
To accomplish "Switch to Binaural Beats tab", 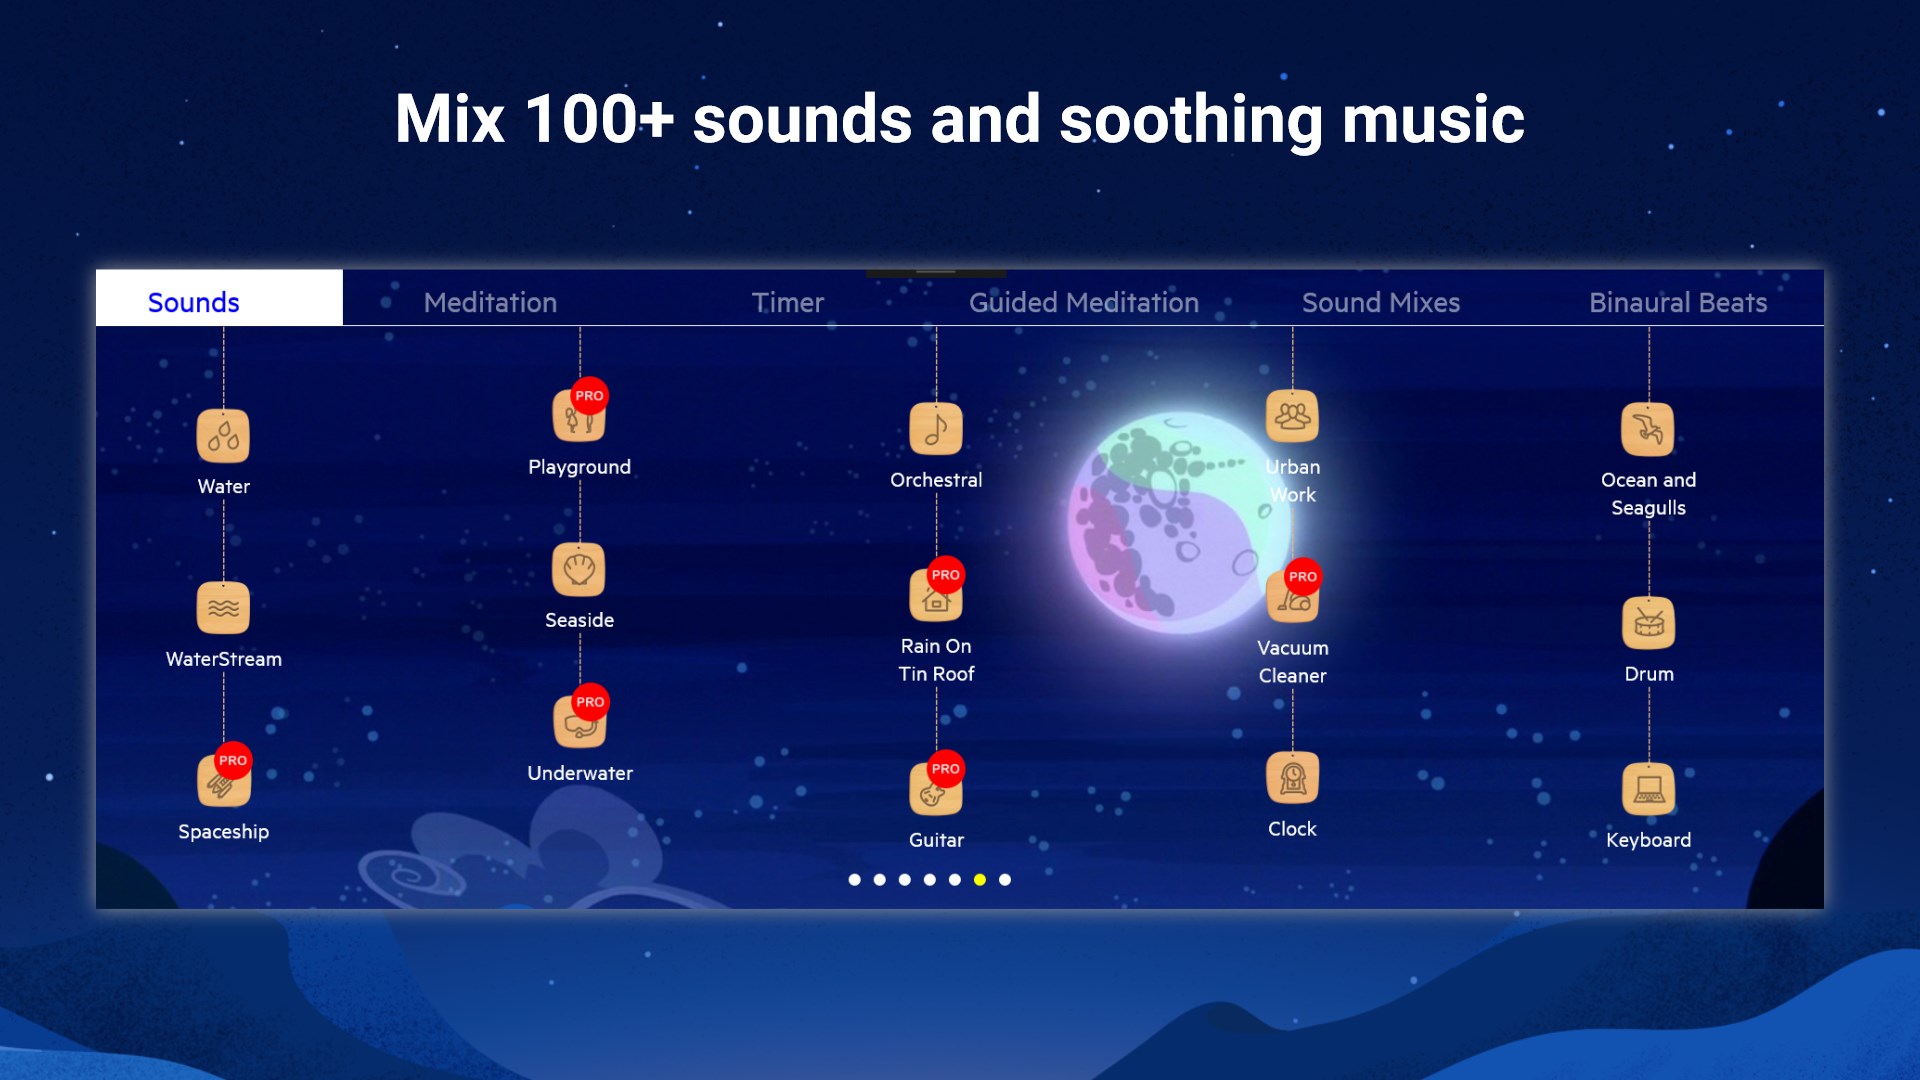I will (1677, 302).
